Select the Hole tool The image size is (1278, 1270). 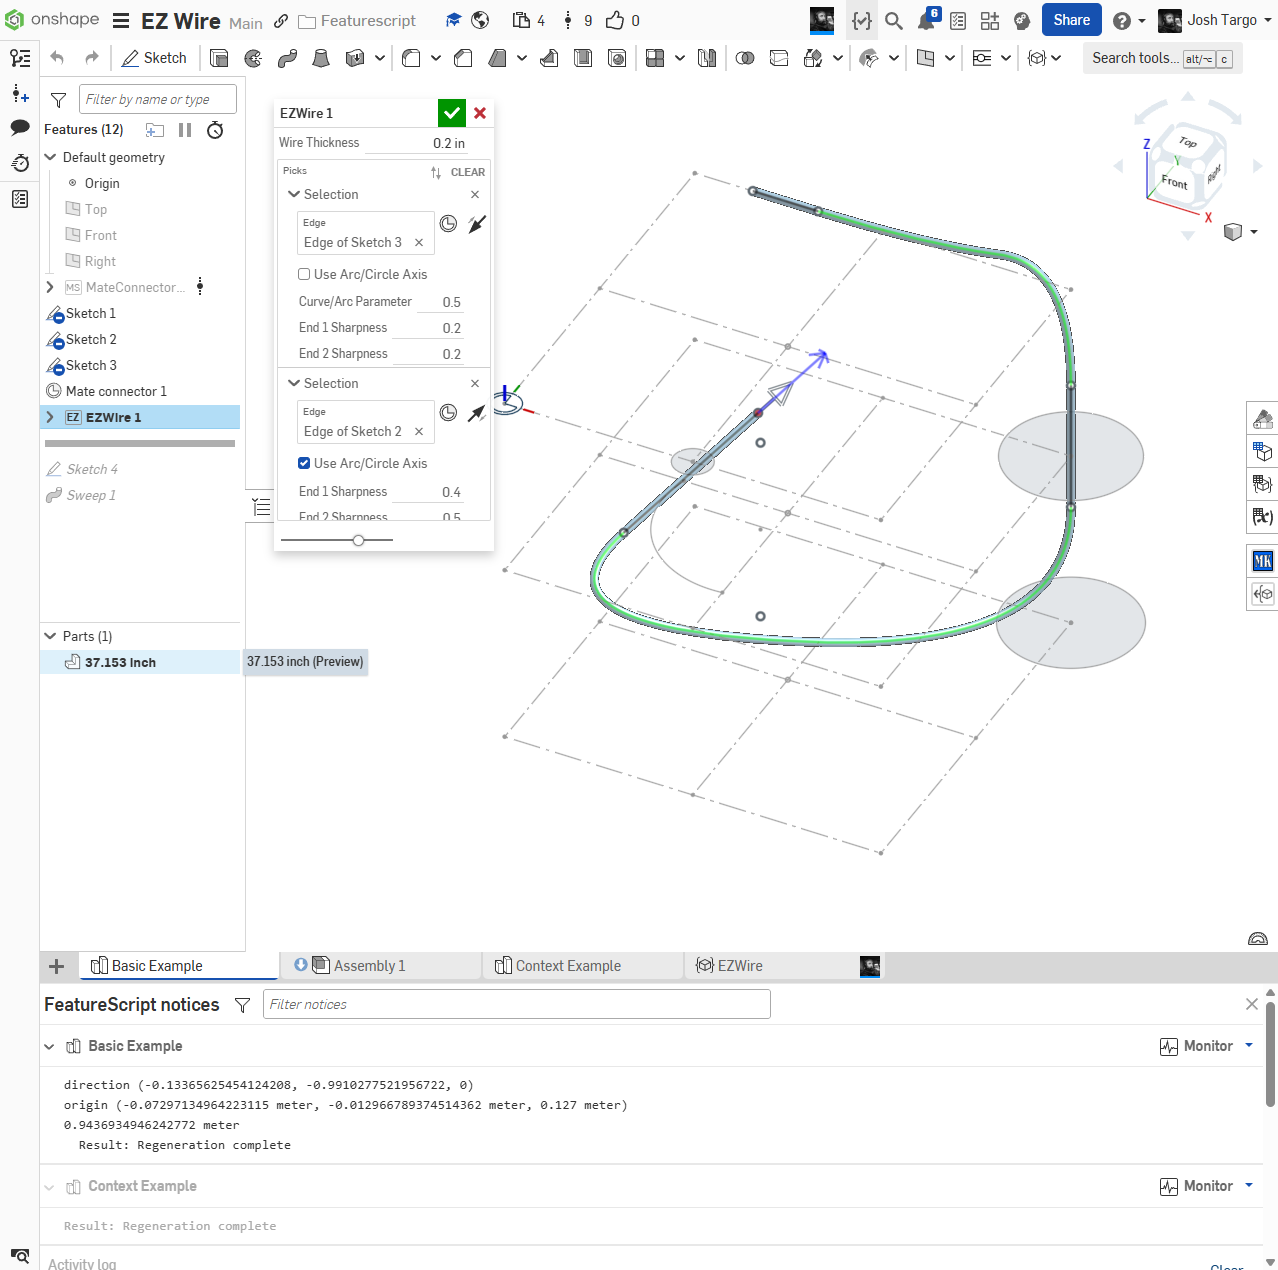pyautogui.click(x=617, y=58)
